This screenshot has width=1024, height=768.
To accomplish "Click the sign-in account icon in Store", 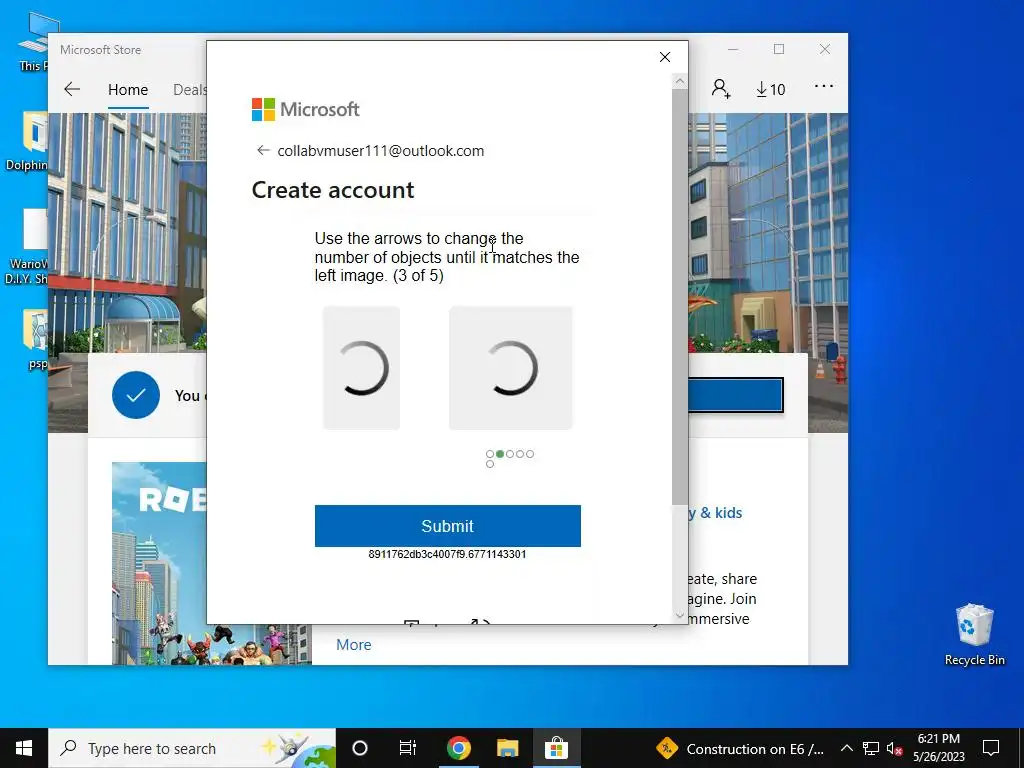I will coord(721,88).
